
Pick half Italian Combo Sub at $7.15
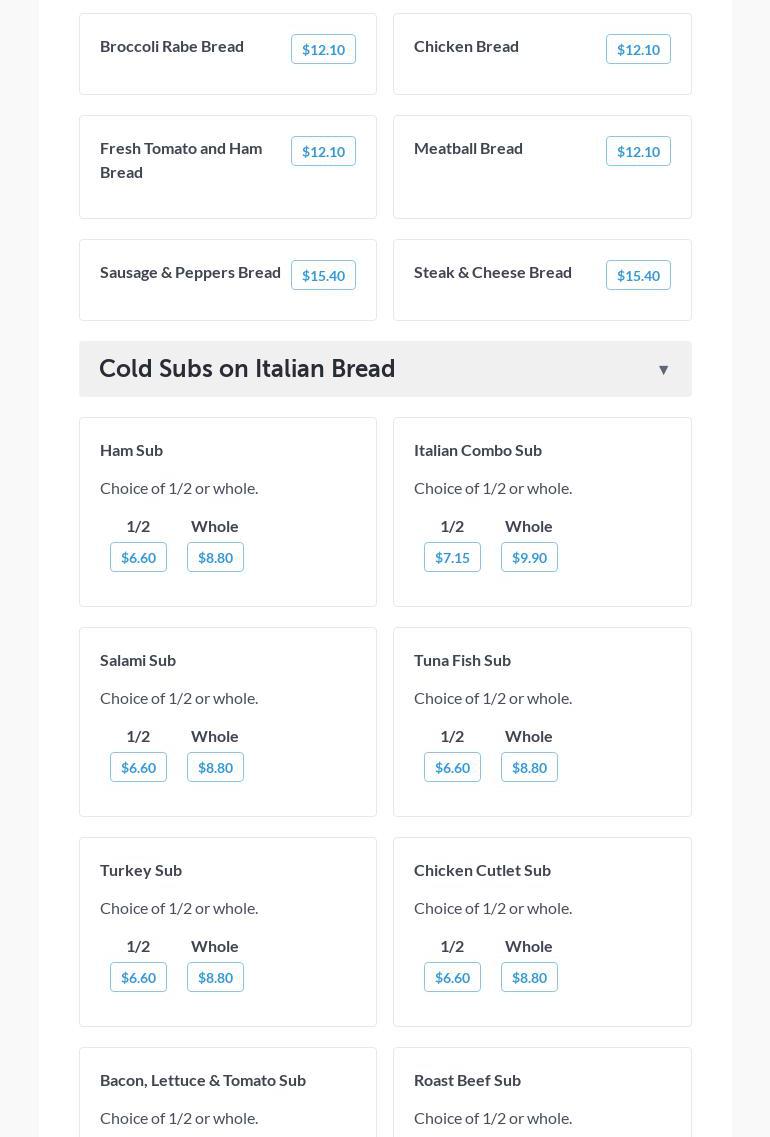tap(452, 557)
